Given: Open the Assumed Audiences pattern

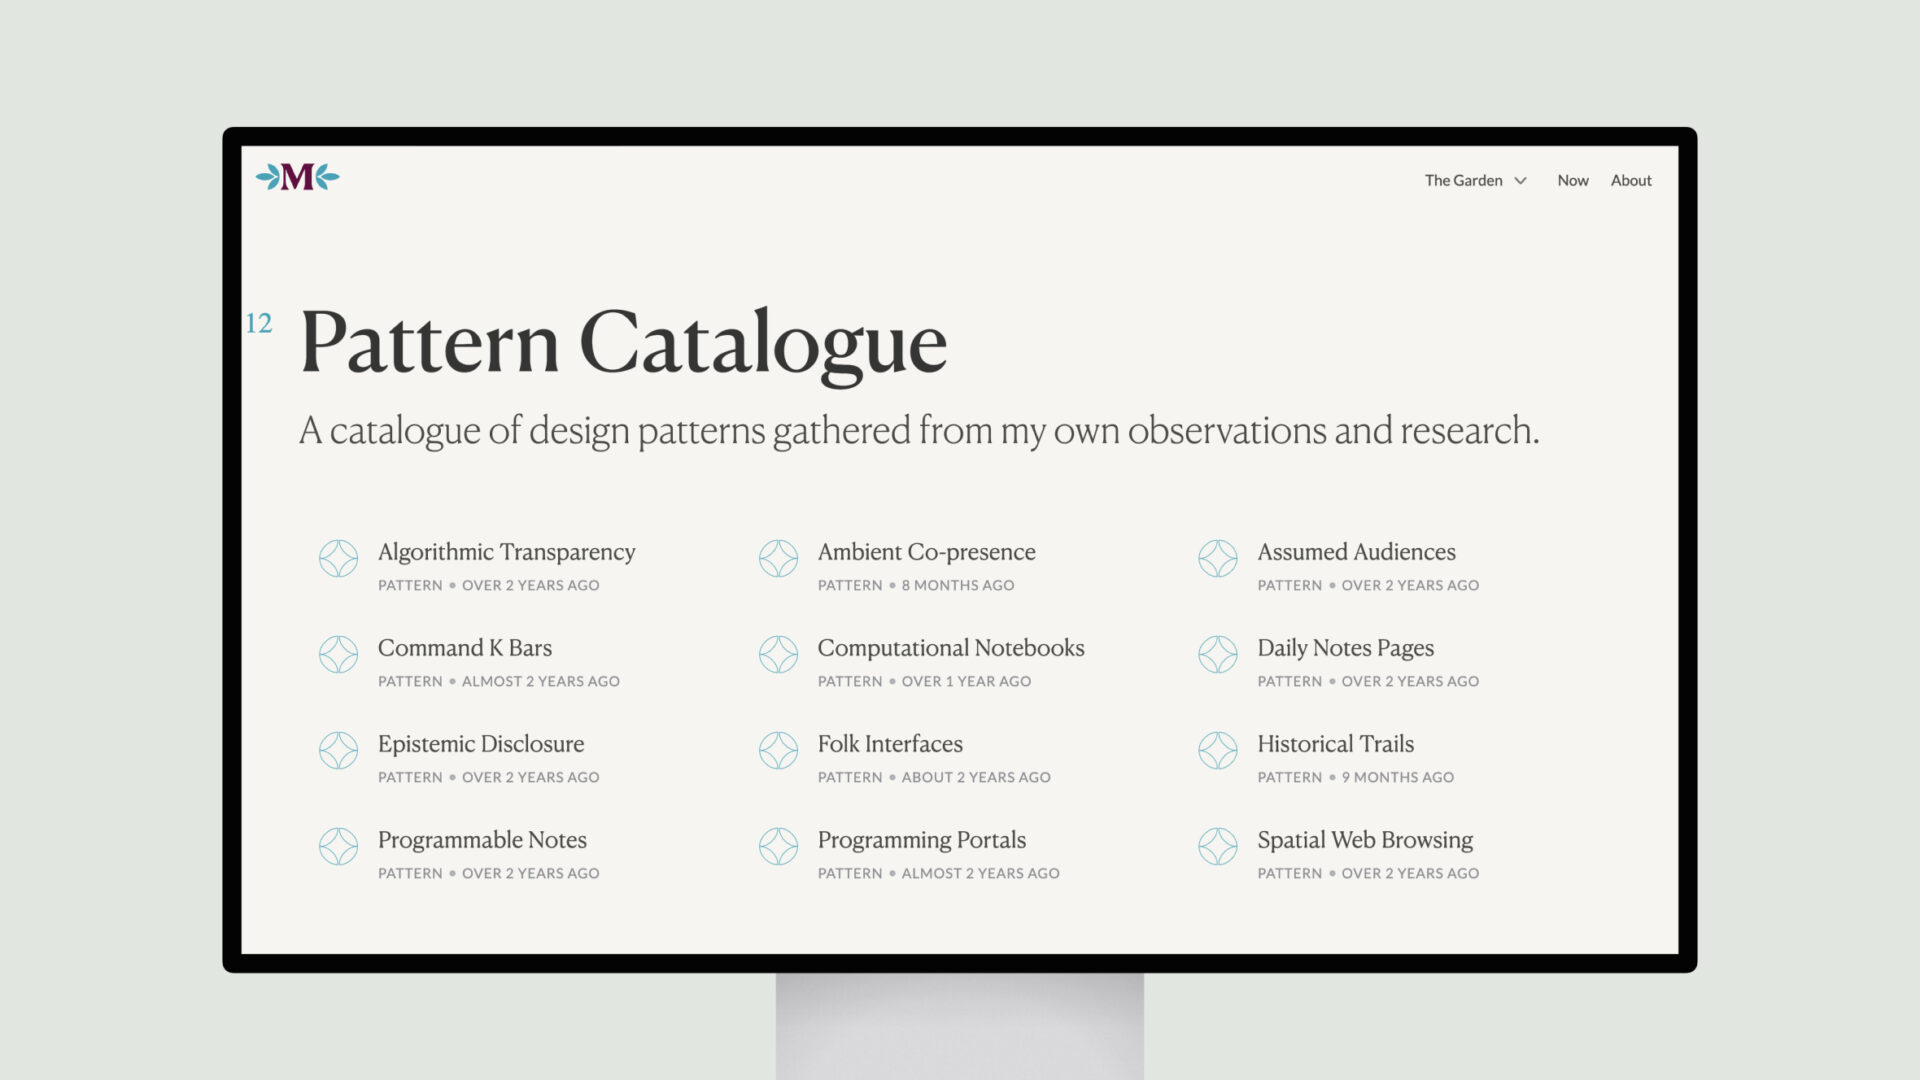Looking at the screenshot, I should (x=1356, y=552).
